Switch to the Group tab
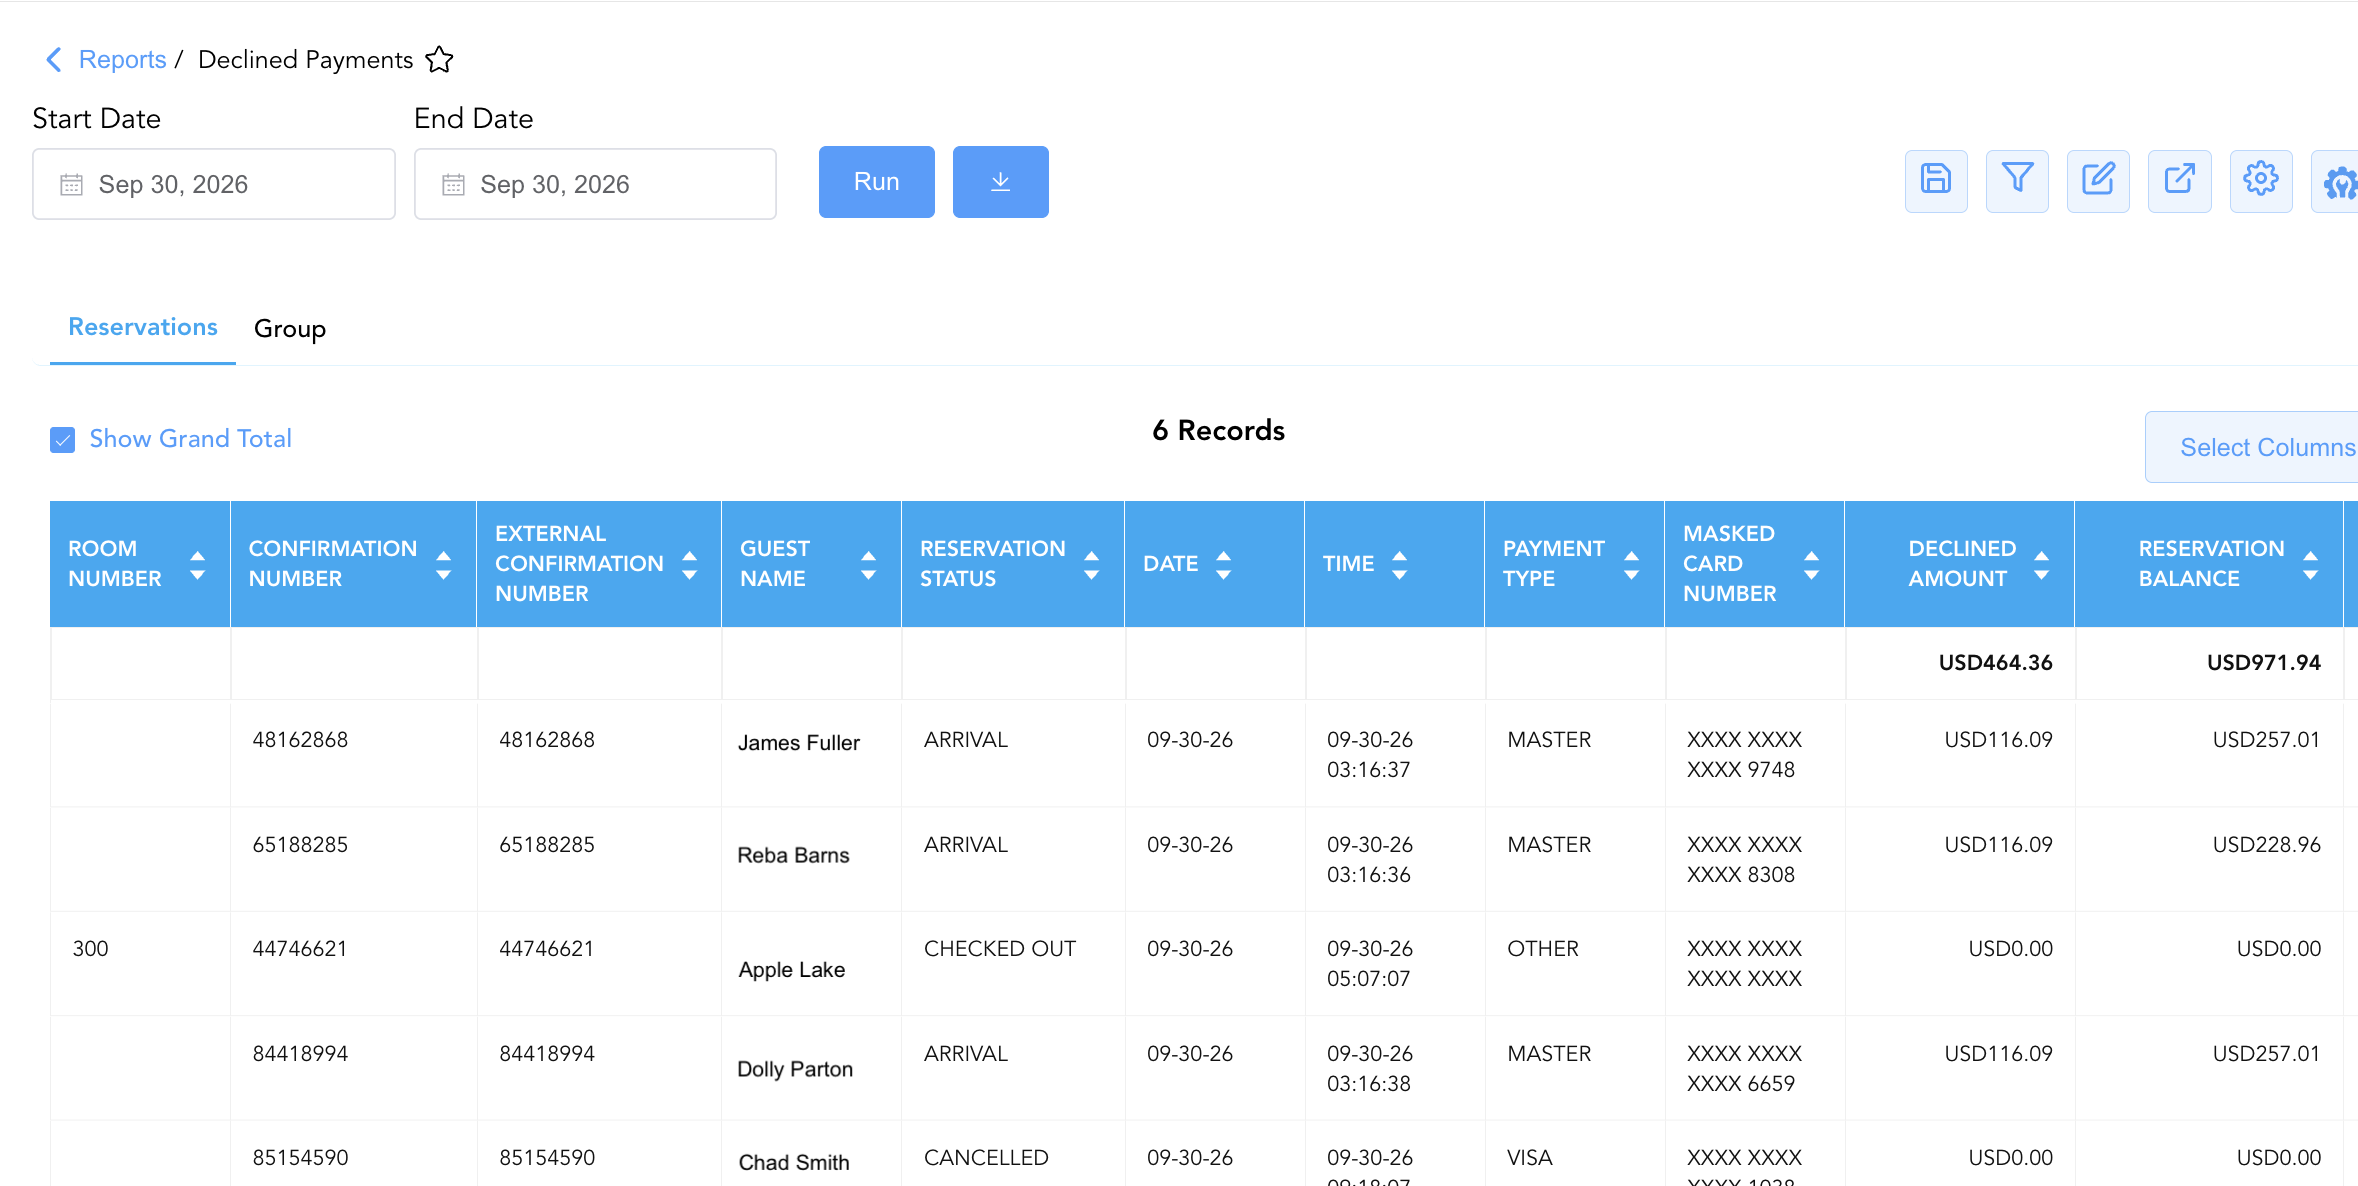 click(290, 329)
